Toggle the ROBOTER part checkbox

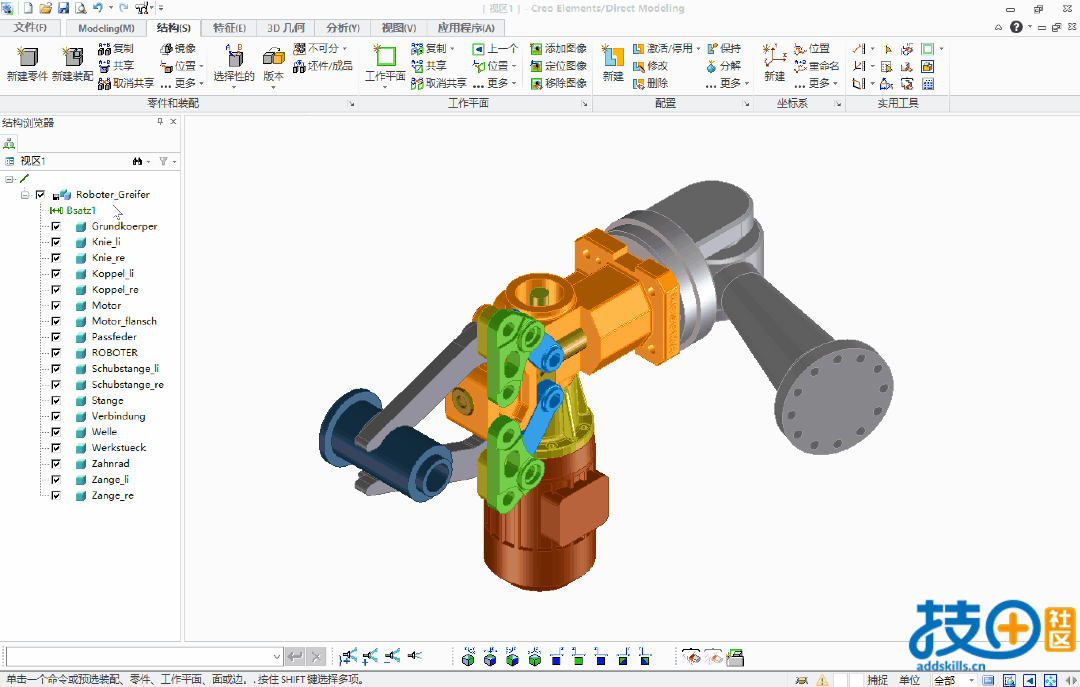[x=56, y=353]
